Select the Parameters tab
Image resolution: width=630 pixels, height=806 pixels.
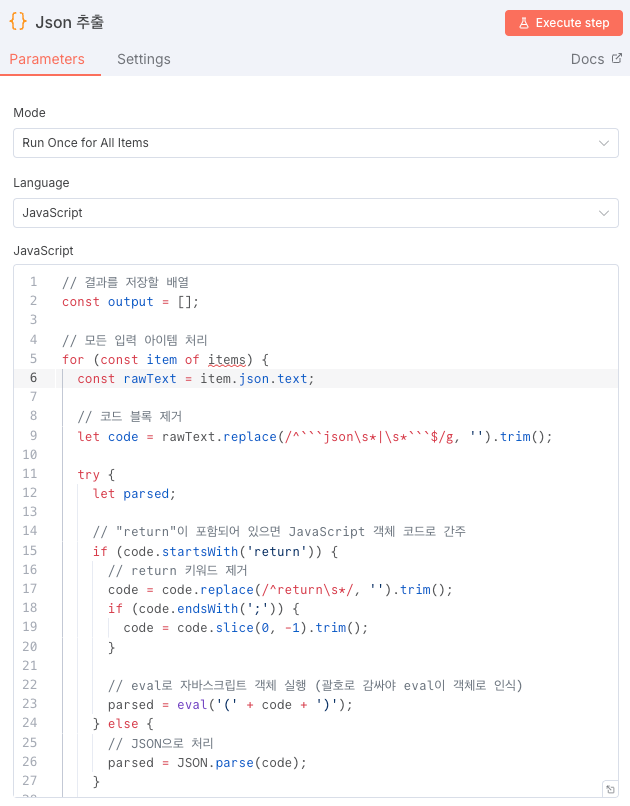[49, 59]
